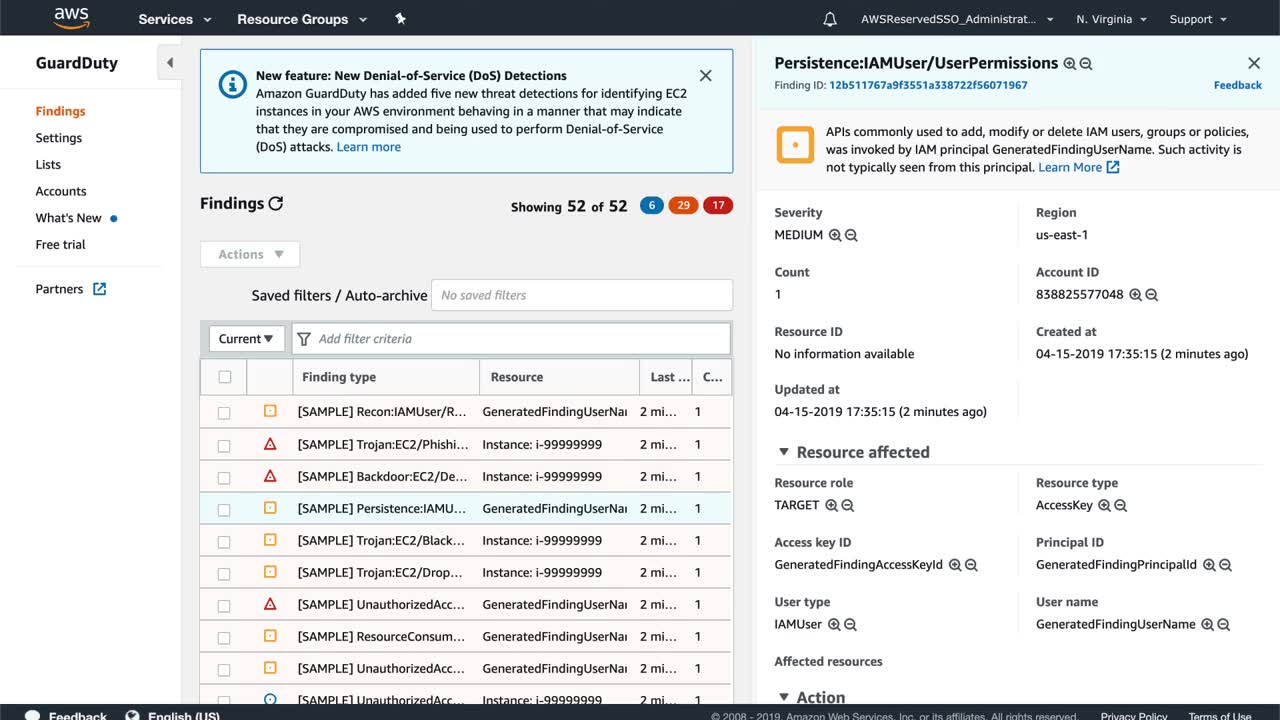Click the Finding ID link

[928, 85]
